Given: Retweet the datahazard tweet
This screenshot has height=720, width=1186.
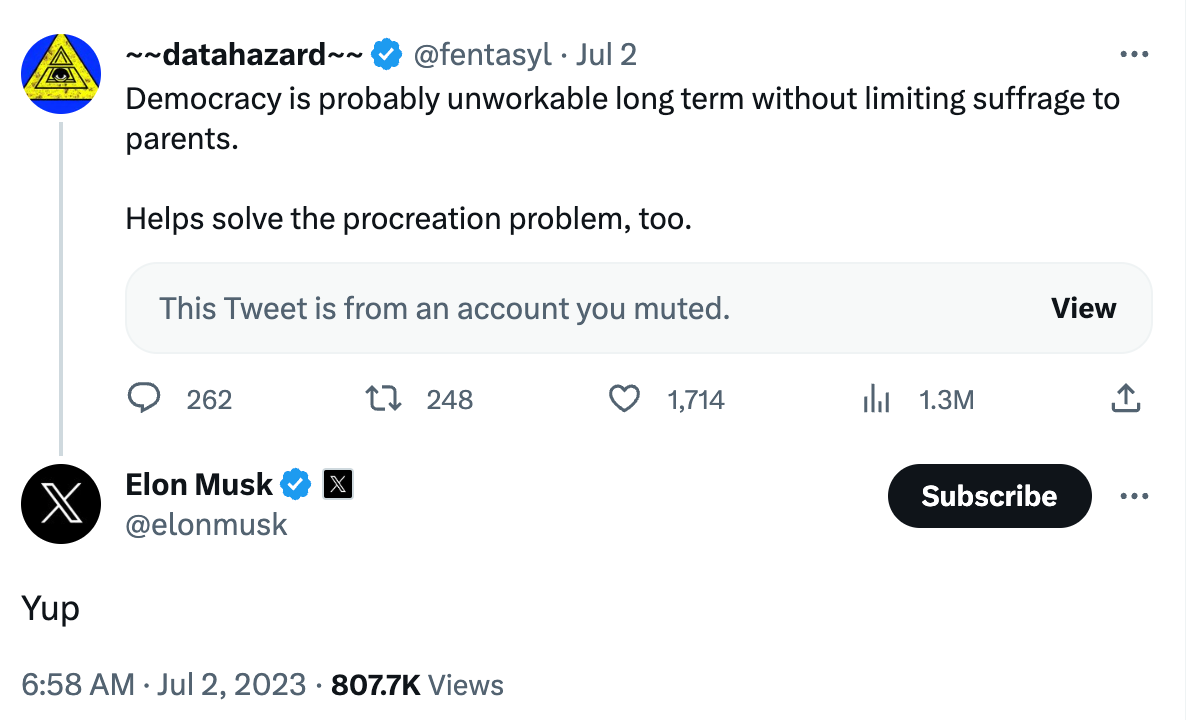Looking at the screenshot, I should (385, 399).
